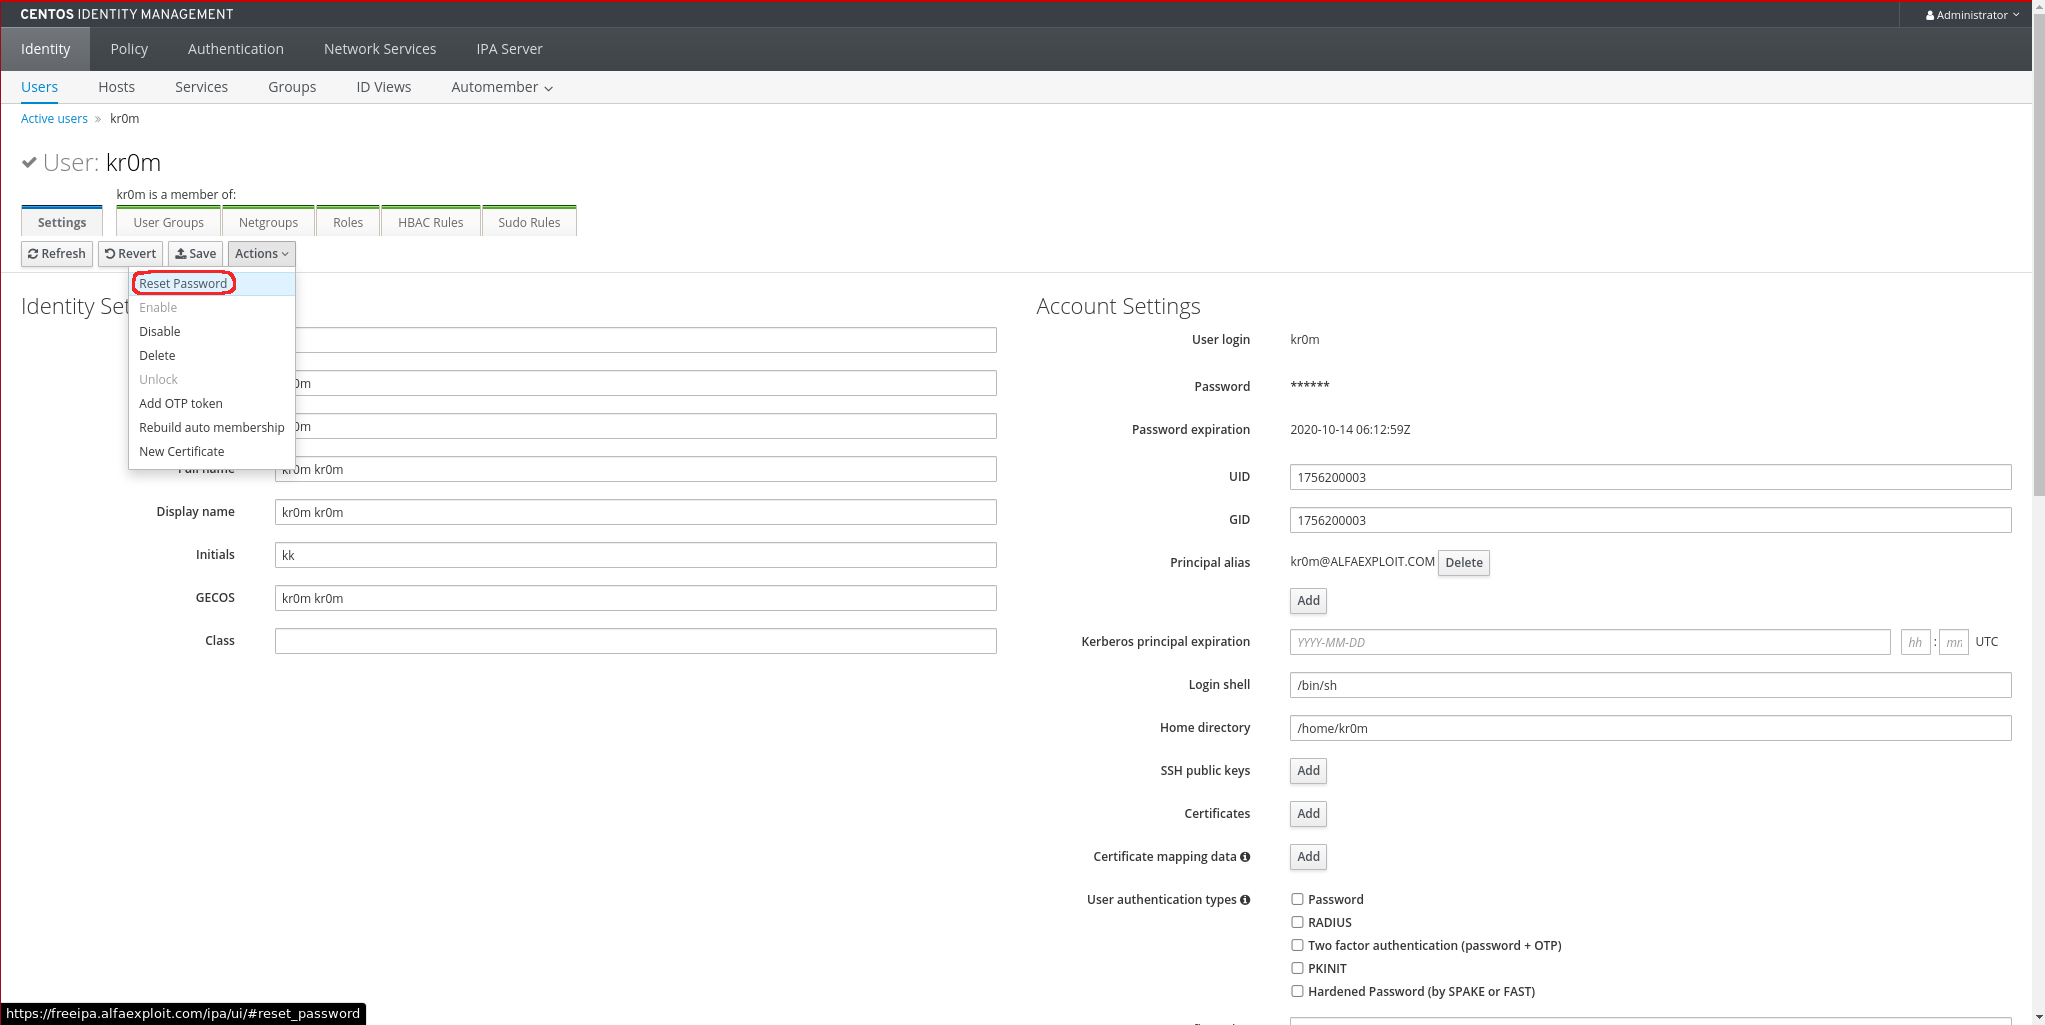
Task: Go to Active users breadcrumb link
Action: click(x=54, y=119)
